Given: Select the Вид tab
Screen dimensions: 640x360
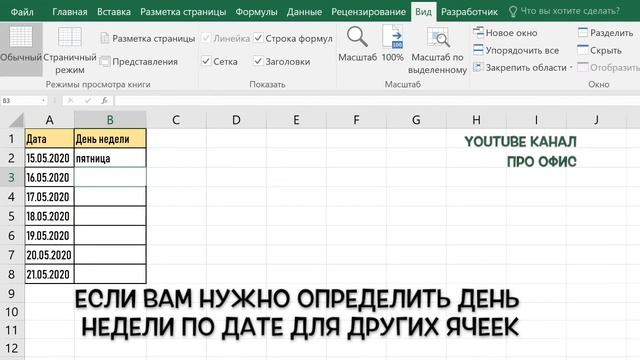Looking at the screenshot, I should [423, 11].
